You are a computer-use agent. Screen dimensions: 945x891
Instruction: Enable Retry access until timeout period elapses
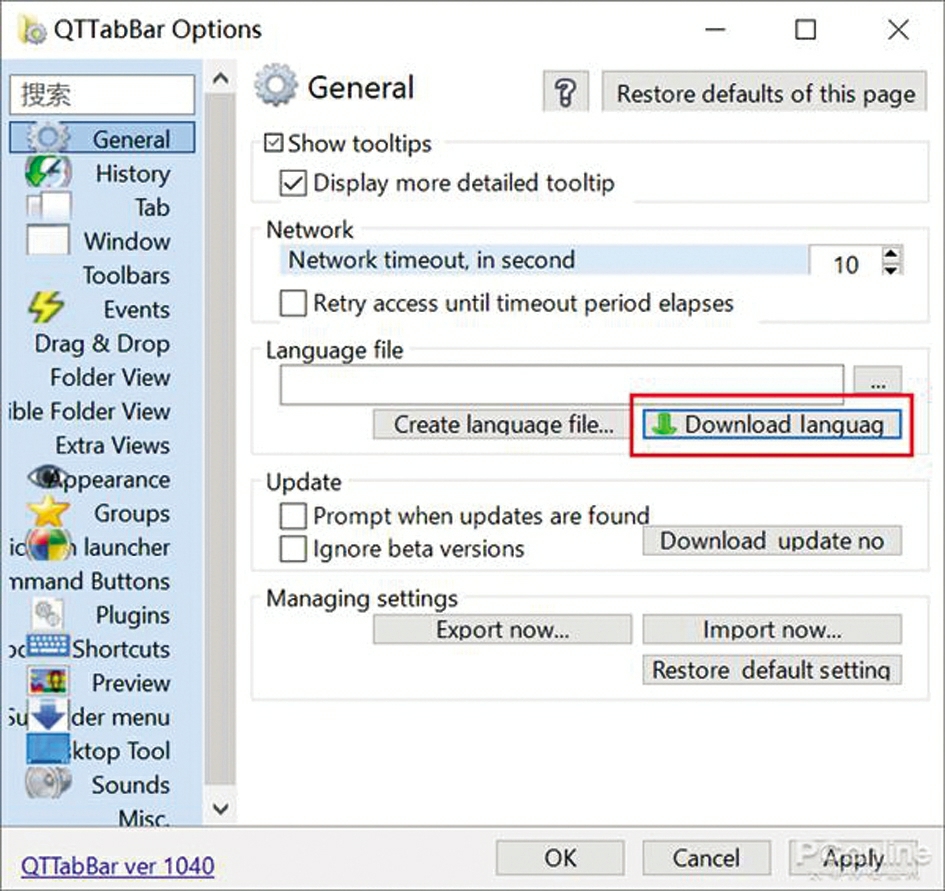(x=293, y=303)
